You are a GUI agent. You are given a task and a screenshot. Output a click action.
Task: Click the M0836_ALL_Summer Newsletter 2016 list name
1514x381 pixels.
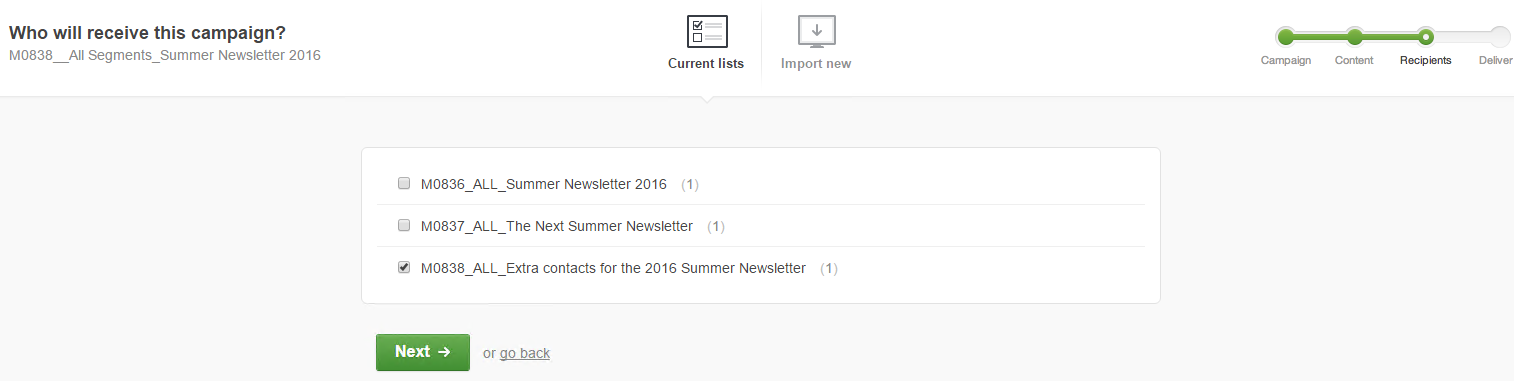click(x=544, y=184)
